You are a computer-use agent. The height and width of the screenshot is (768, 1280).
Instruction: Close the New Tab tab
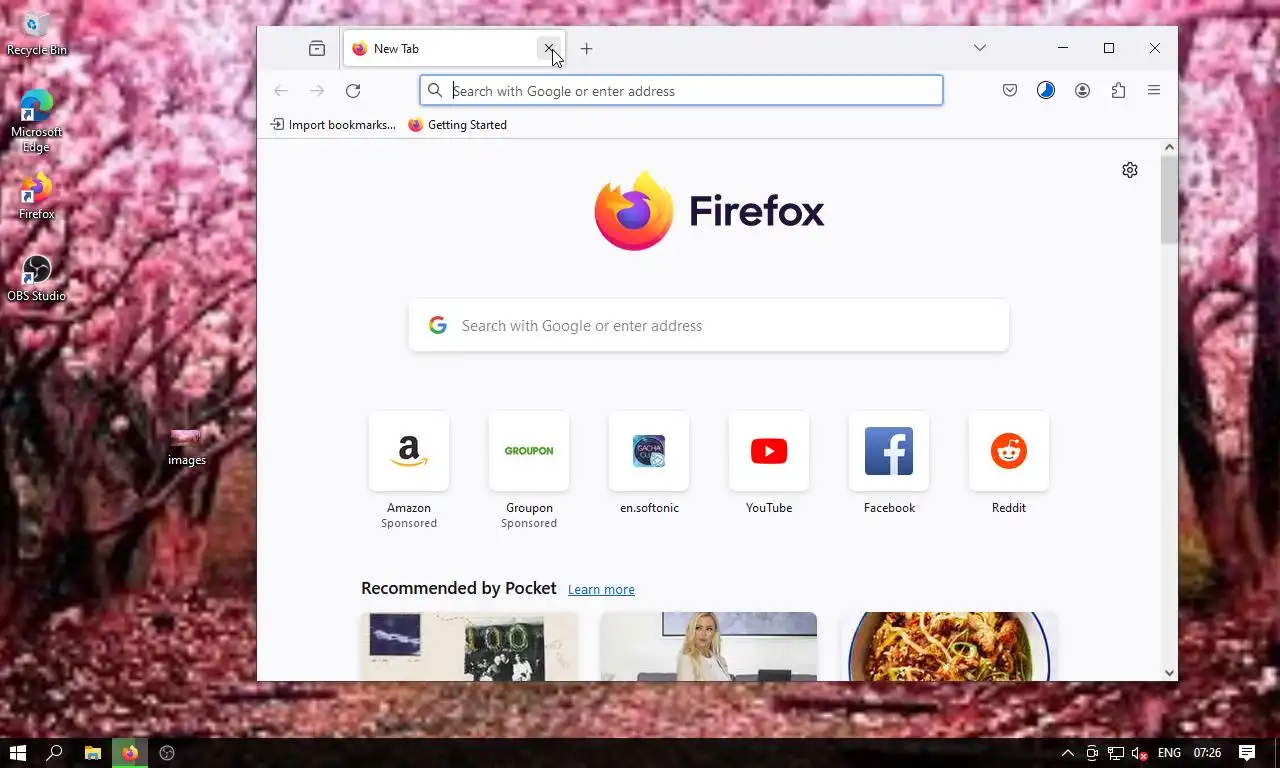[x=549, y=48]
